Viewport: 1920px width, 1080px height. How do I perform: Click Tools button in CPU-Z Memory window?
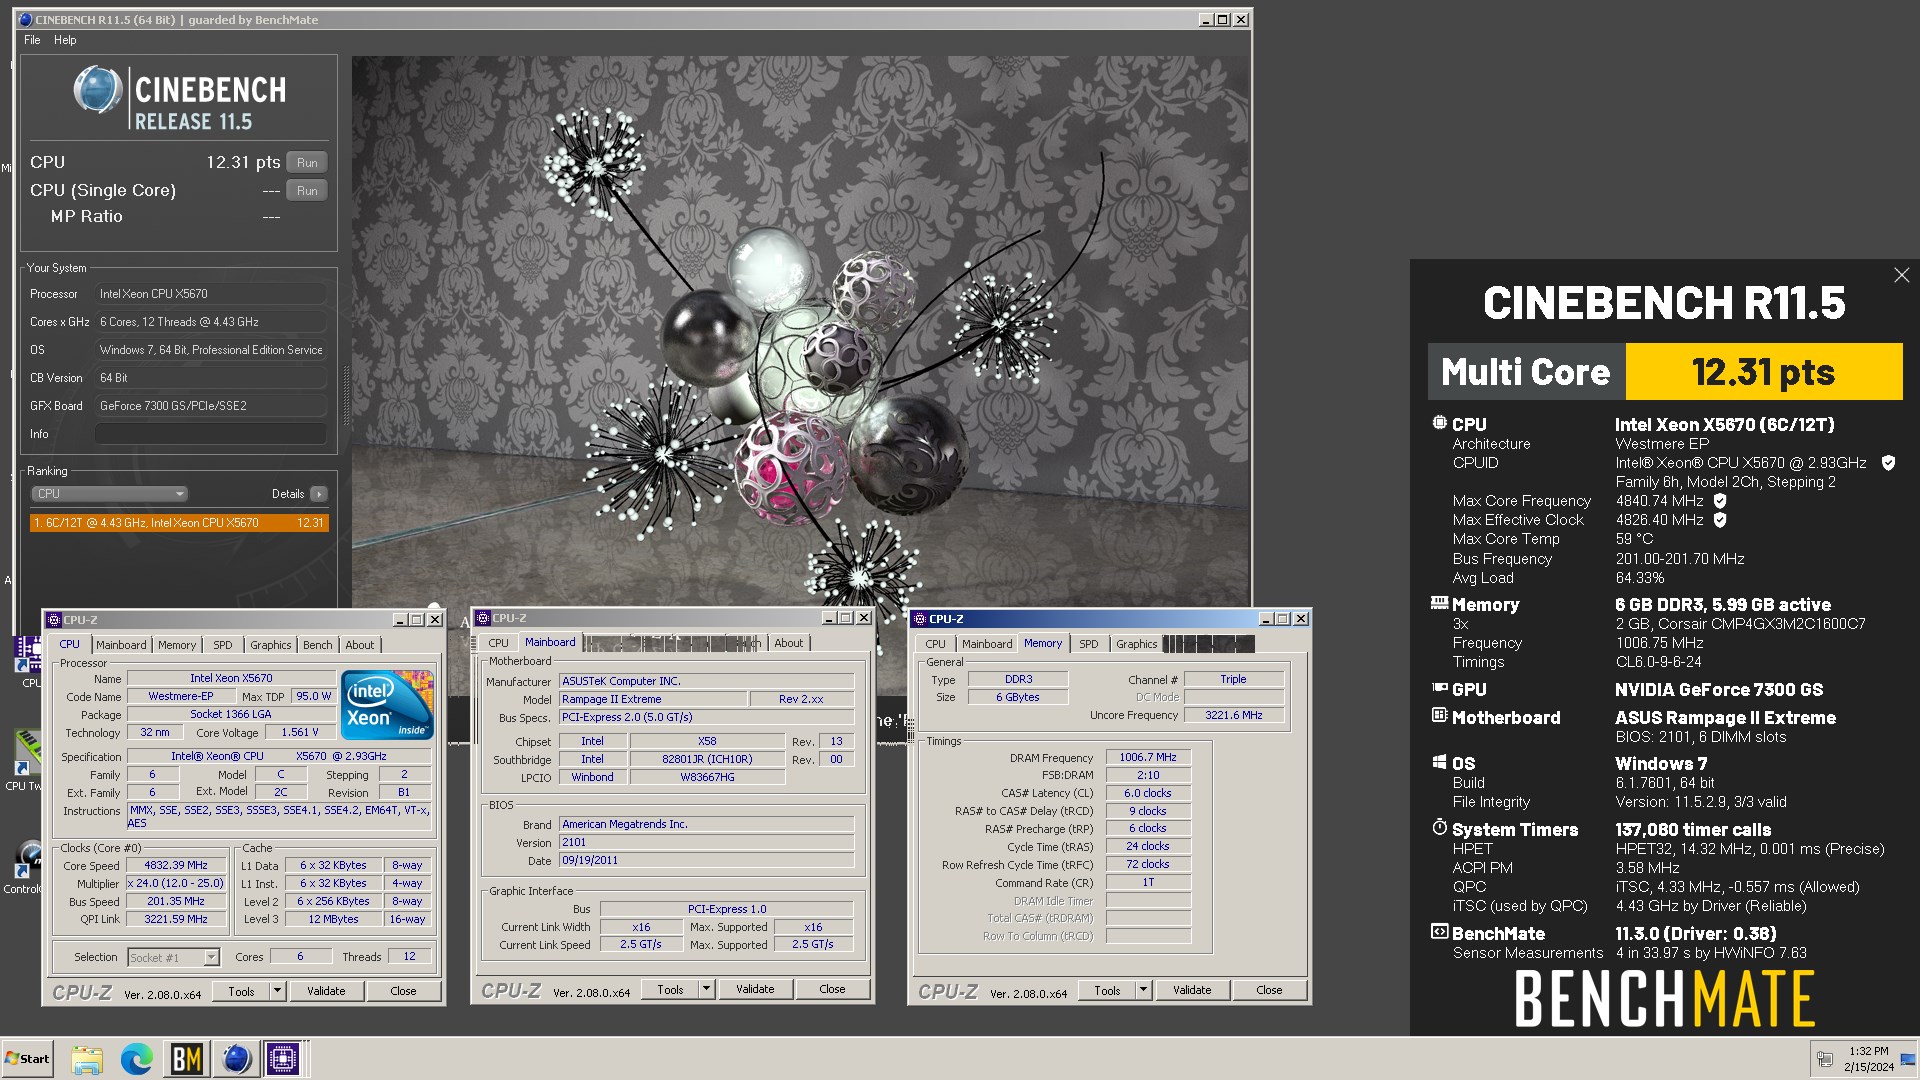pos(1107,990)
